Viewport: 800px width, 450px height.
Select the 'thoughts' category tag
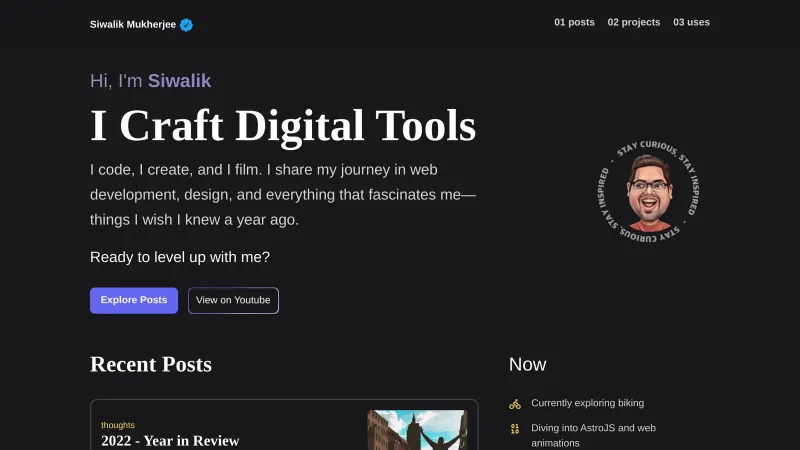coord(118,425)
